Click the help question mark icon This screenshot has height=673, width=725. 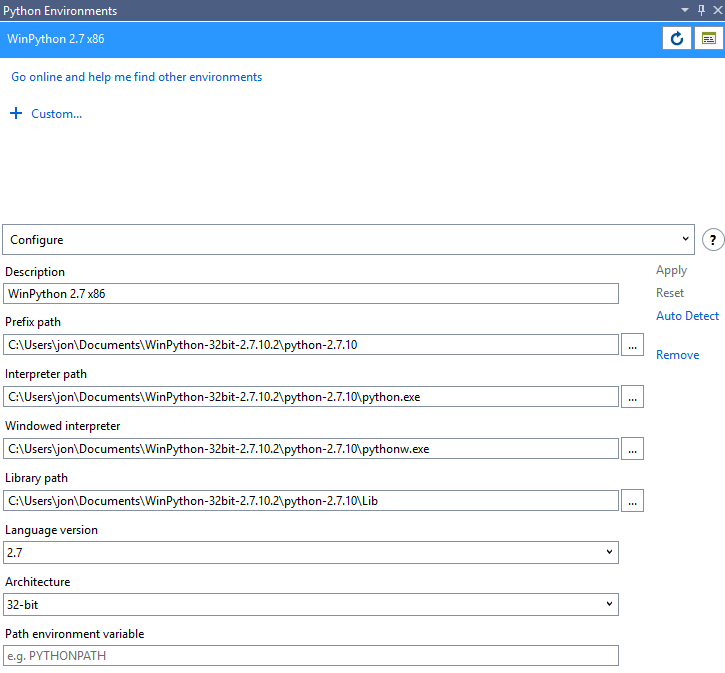712,240
